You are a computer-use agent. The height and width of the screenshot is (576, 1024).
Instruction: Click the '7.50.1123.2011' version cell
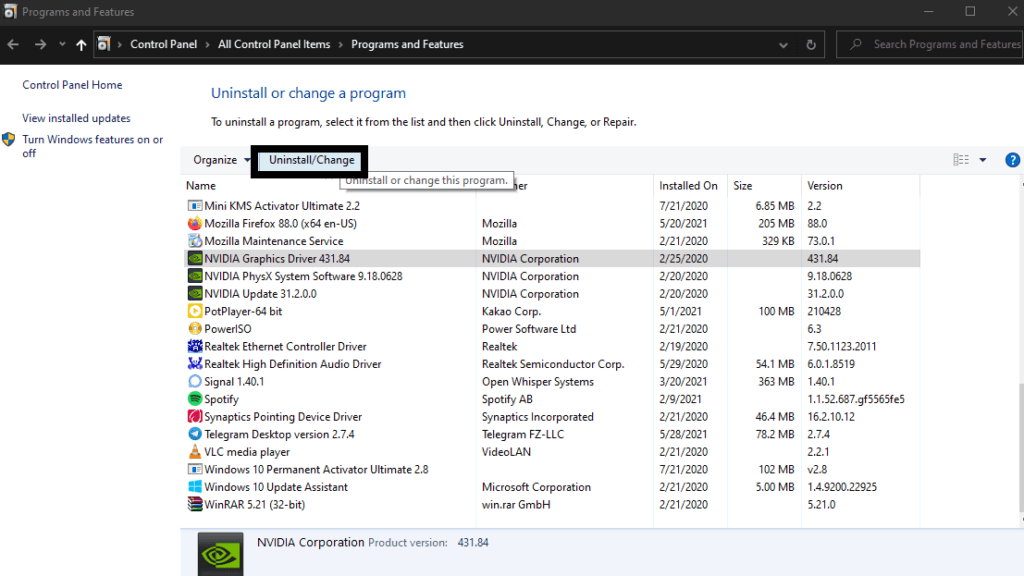click(x=842, y=347)
